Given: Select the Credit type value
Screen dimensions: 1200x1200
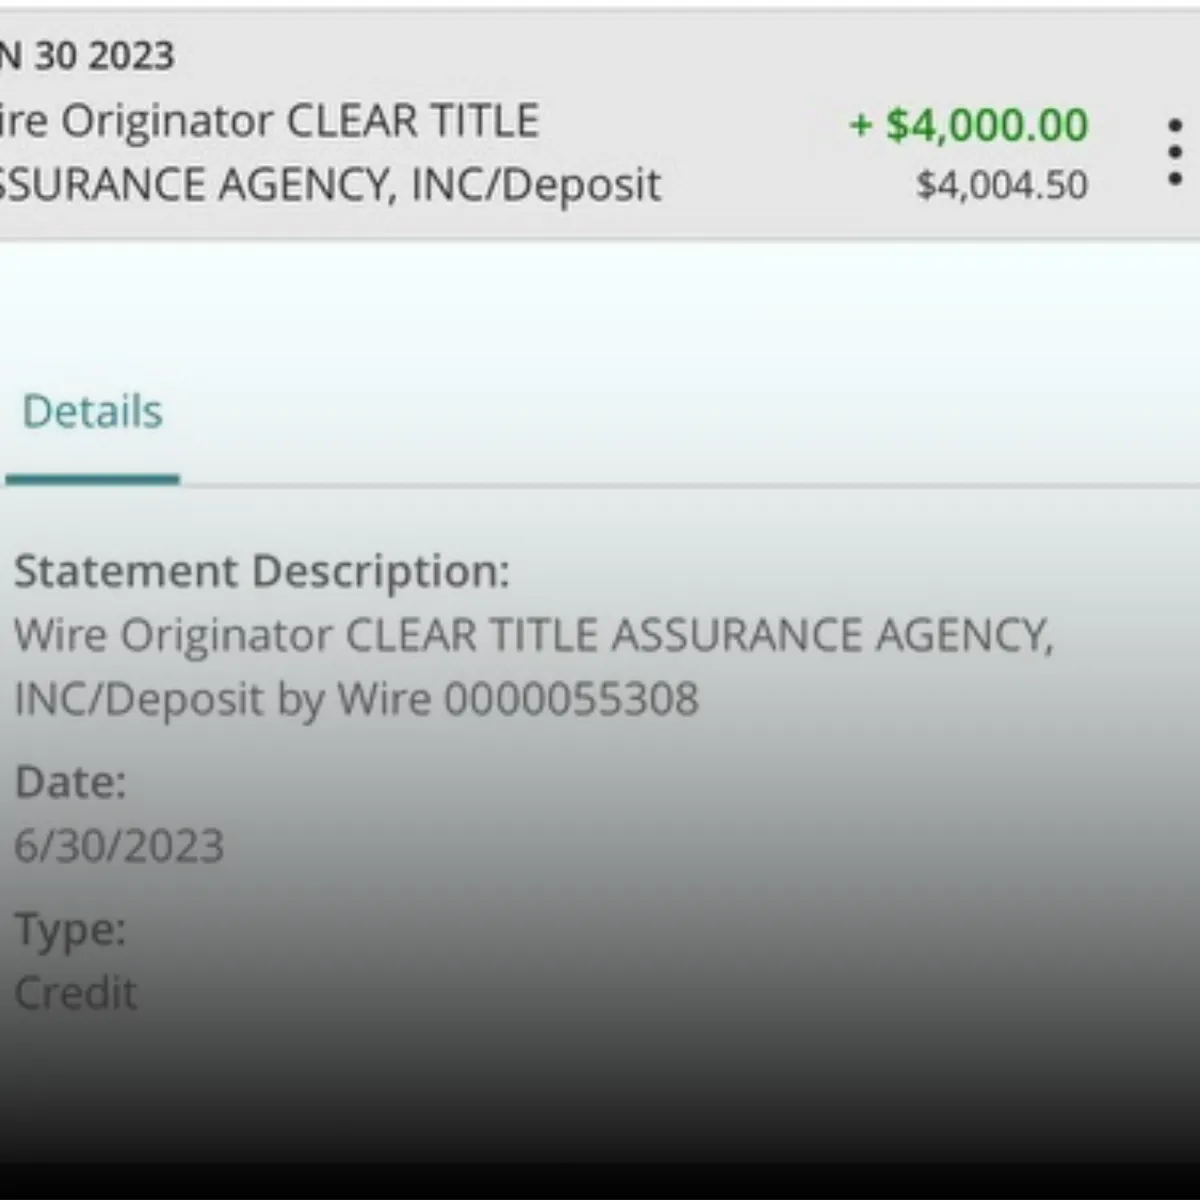Looking at the screenshot, I should coord(76,993).
